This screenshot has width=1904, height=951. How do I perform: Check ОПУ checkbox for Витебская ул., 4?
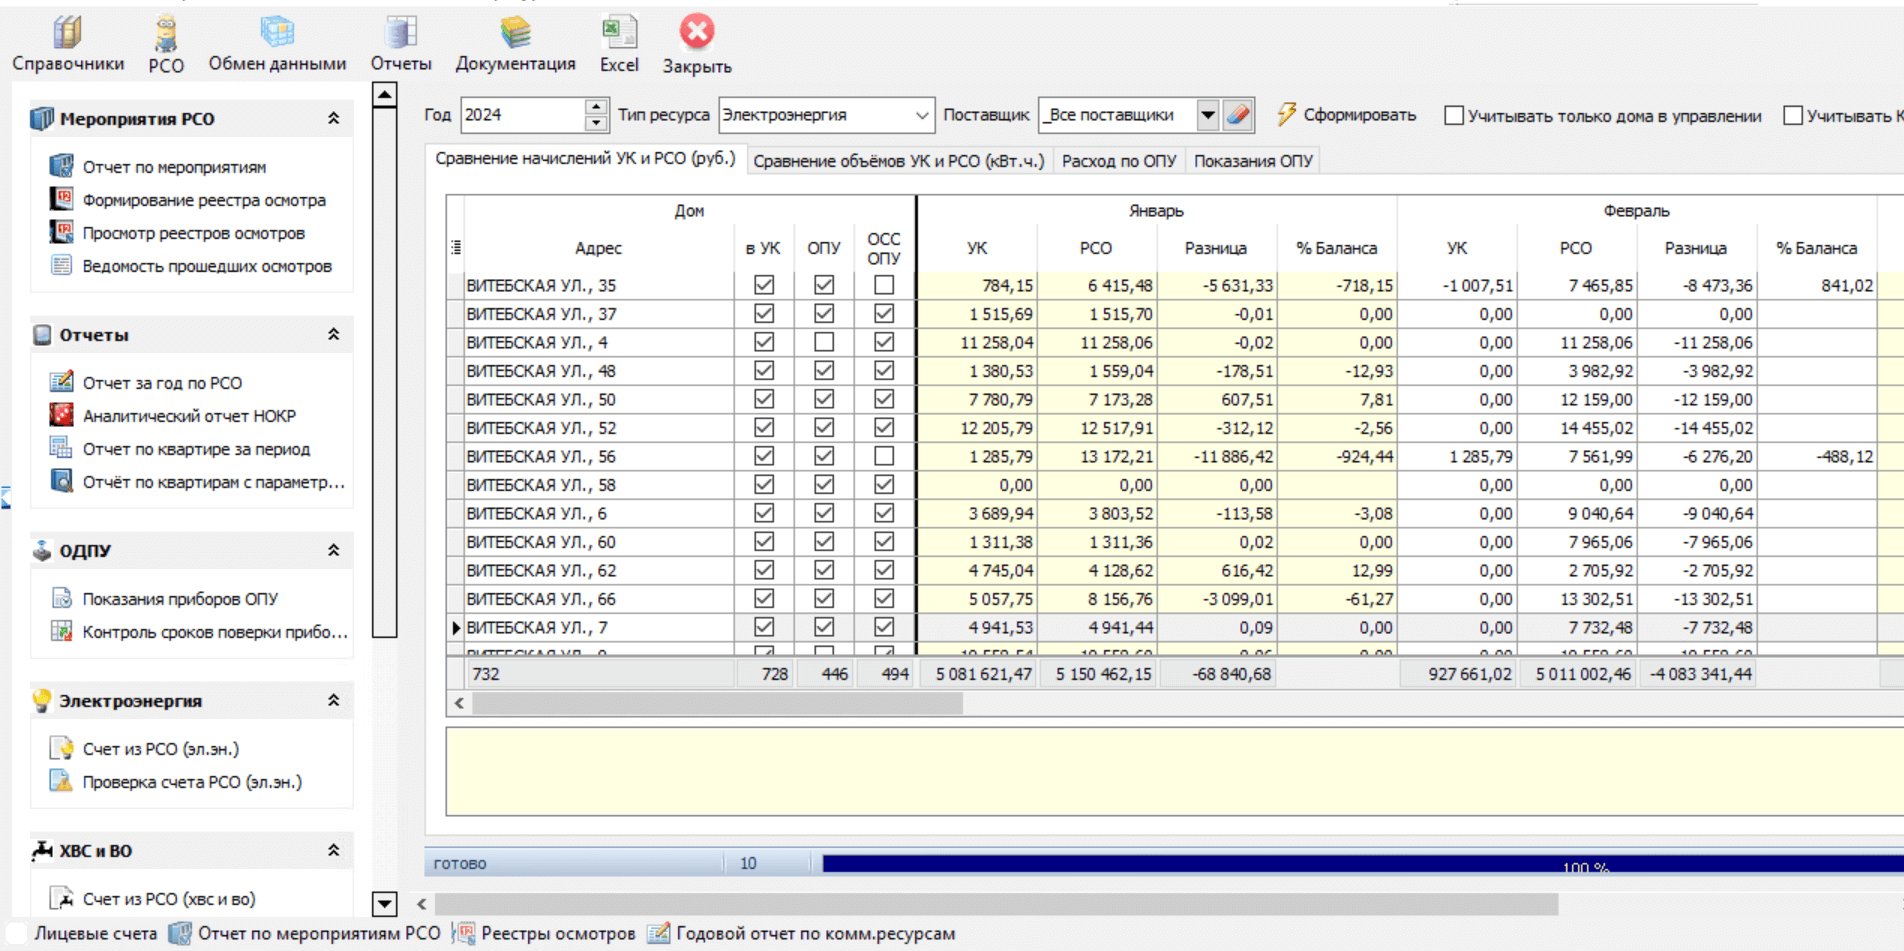pos(823,342)
